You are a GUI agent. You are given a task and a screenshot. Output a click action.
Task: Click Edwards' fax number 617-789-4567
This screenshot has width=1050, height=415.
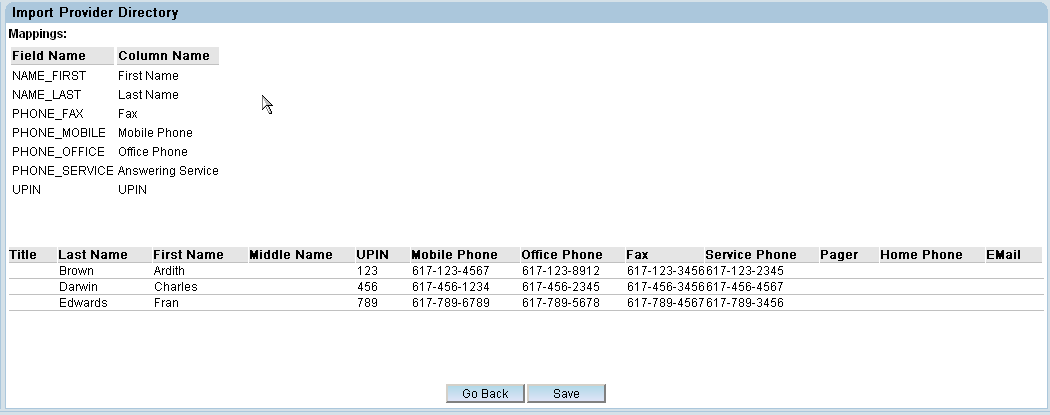pos(666,303)
